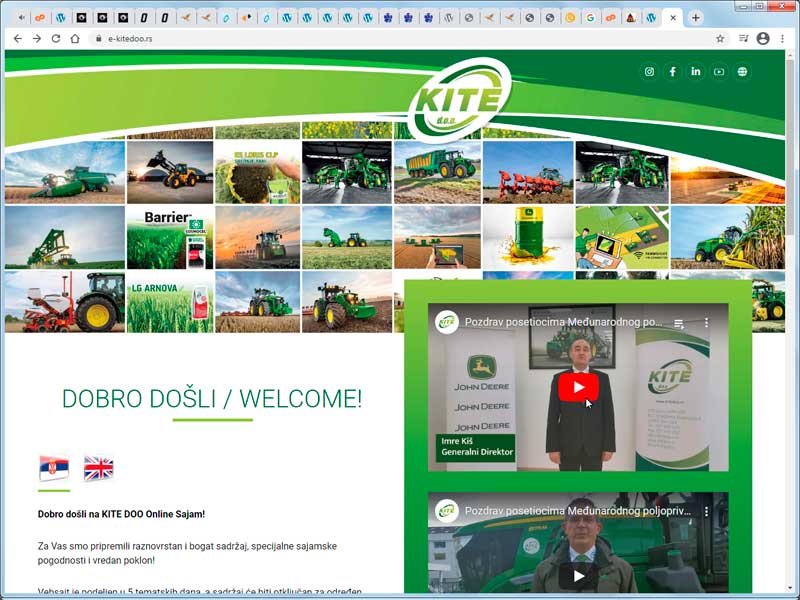Viewport: 800px width, 600px height.
Task: Play the Imre Kiš greeting video
Action: click(578, 387)
